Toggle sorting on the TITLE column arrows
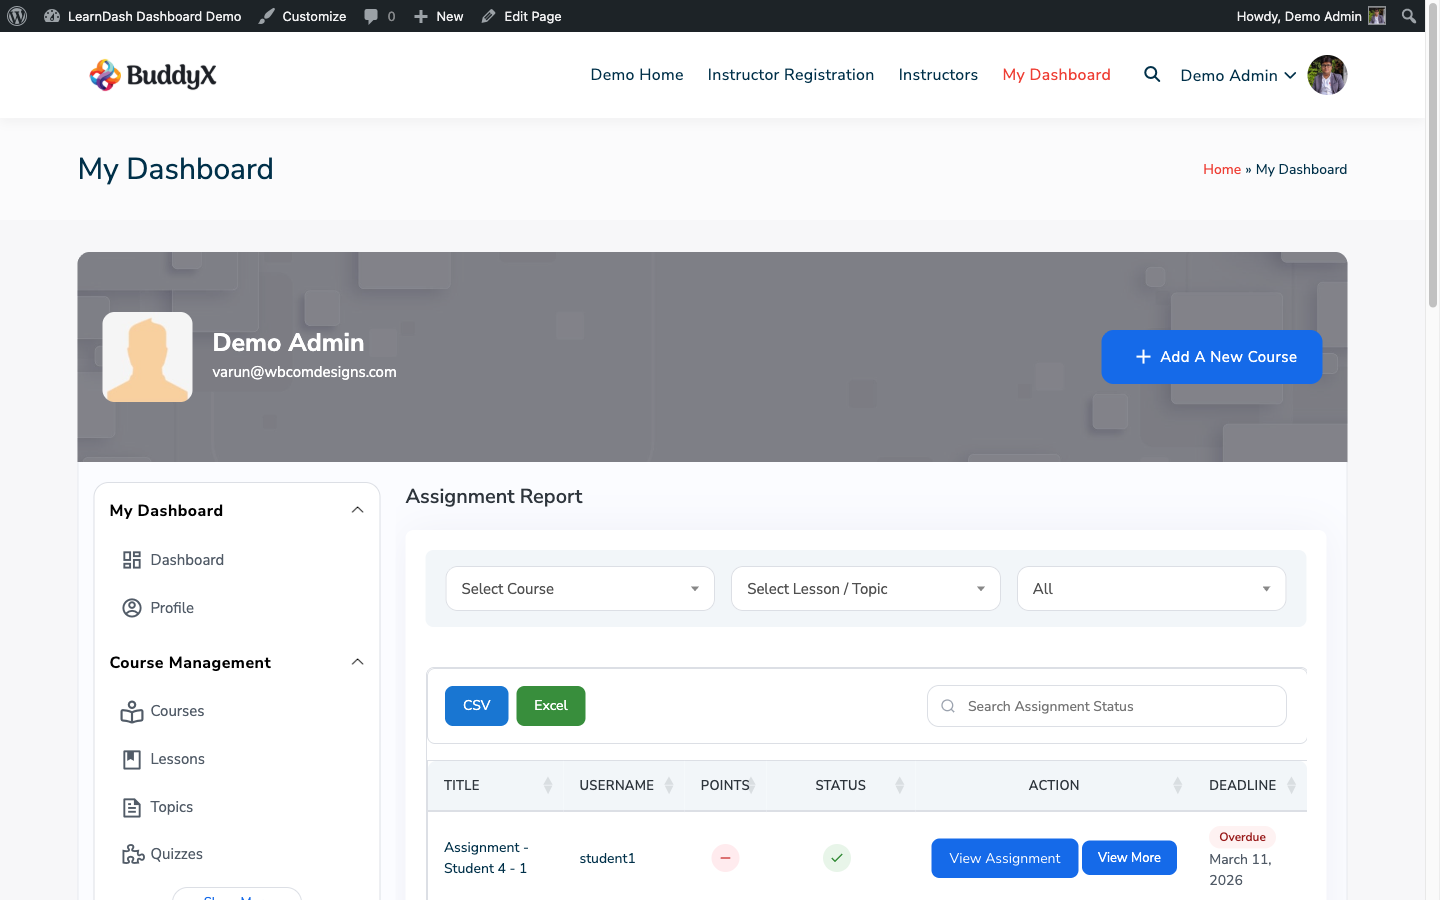This screenshot has width=1440, height=900. tap(548, 785)
